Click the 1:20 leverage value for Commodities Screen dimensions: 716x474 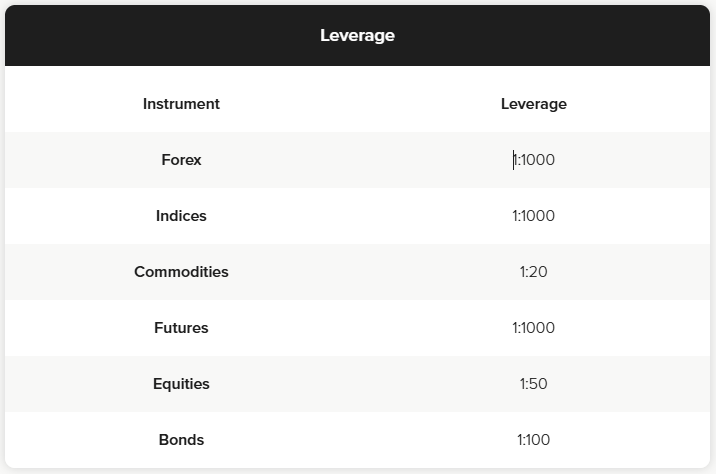click(534, 272)
